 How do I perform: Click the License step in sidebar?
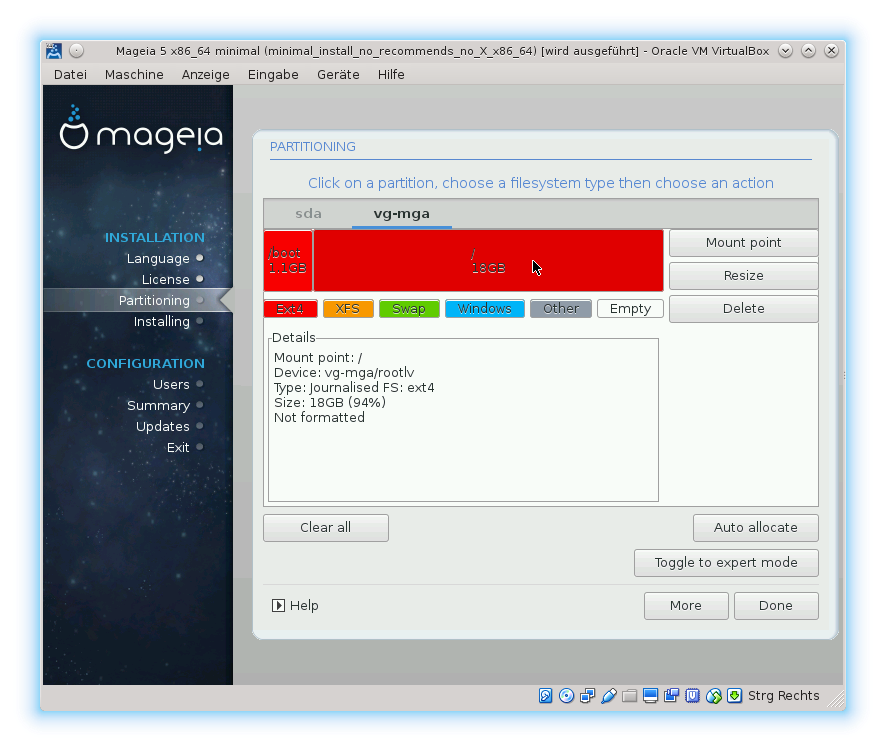[166, 280]
